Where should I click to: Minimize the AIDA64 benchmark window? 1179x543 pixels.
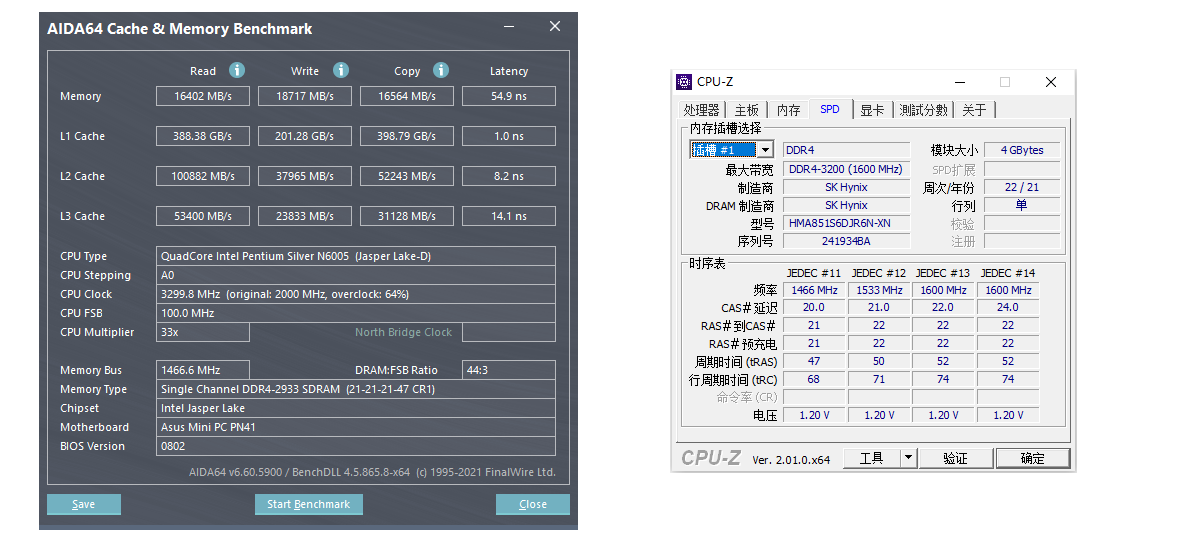coord(511,27)
